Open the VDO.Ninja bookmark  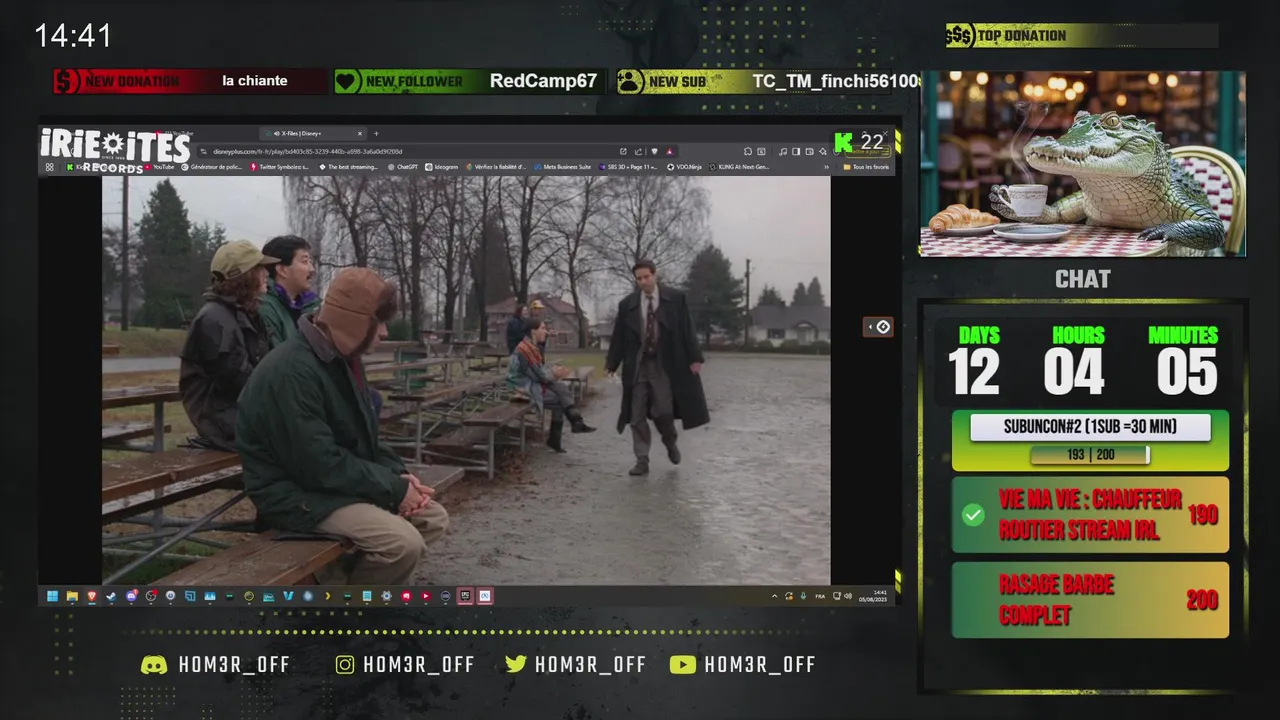point(685,167)
